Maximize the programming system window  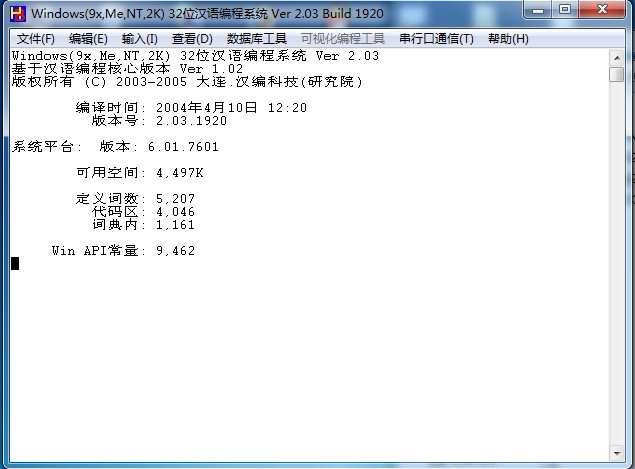565,11
